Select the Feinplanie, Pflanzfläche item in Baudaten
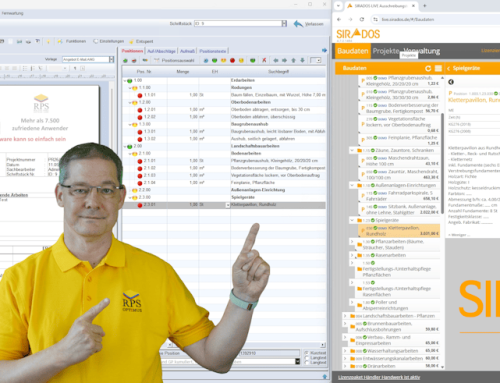Image resolution: width=500 pixels, height=383 pixels. pyautogui.click(x=399, y=140)
